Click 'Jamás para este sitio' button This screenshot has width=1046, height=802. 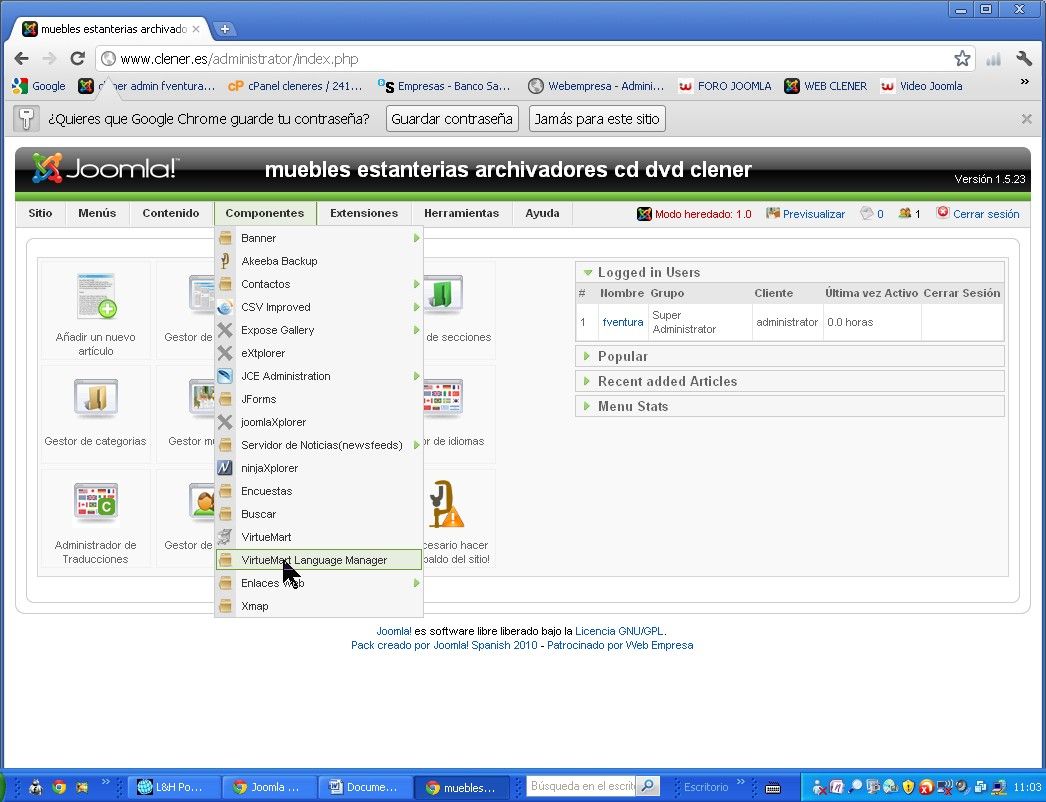coord(597,119)
